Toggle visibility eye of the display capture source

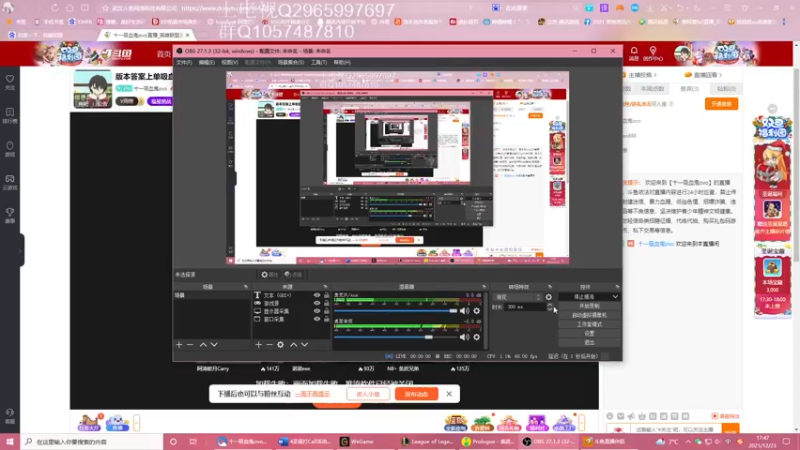click(317, 311)
